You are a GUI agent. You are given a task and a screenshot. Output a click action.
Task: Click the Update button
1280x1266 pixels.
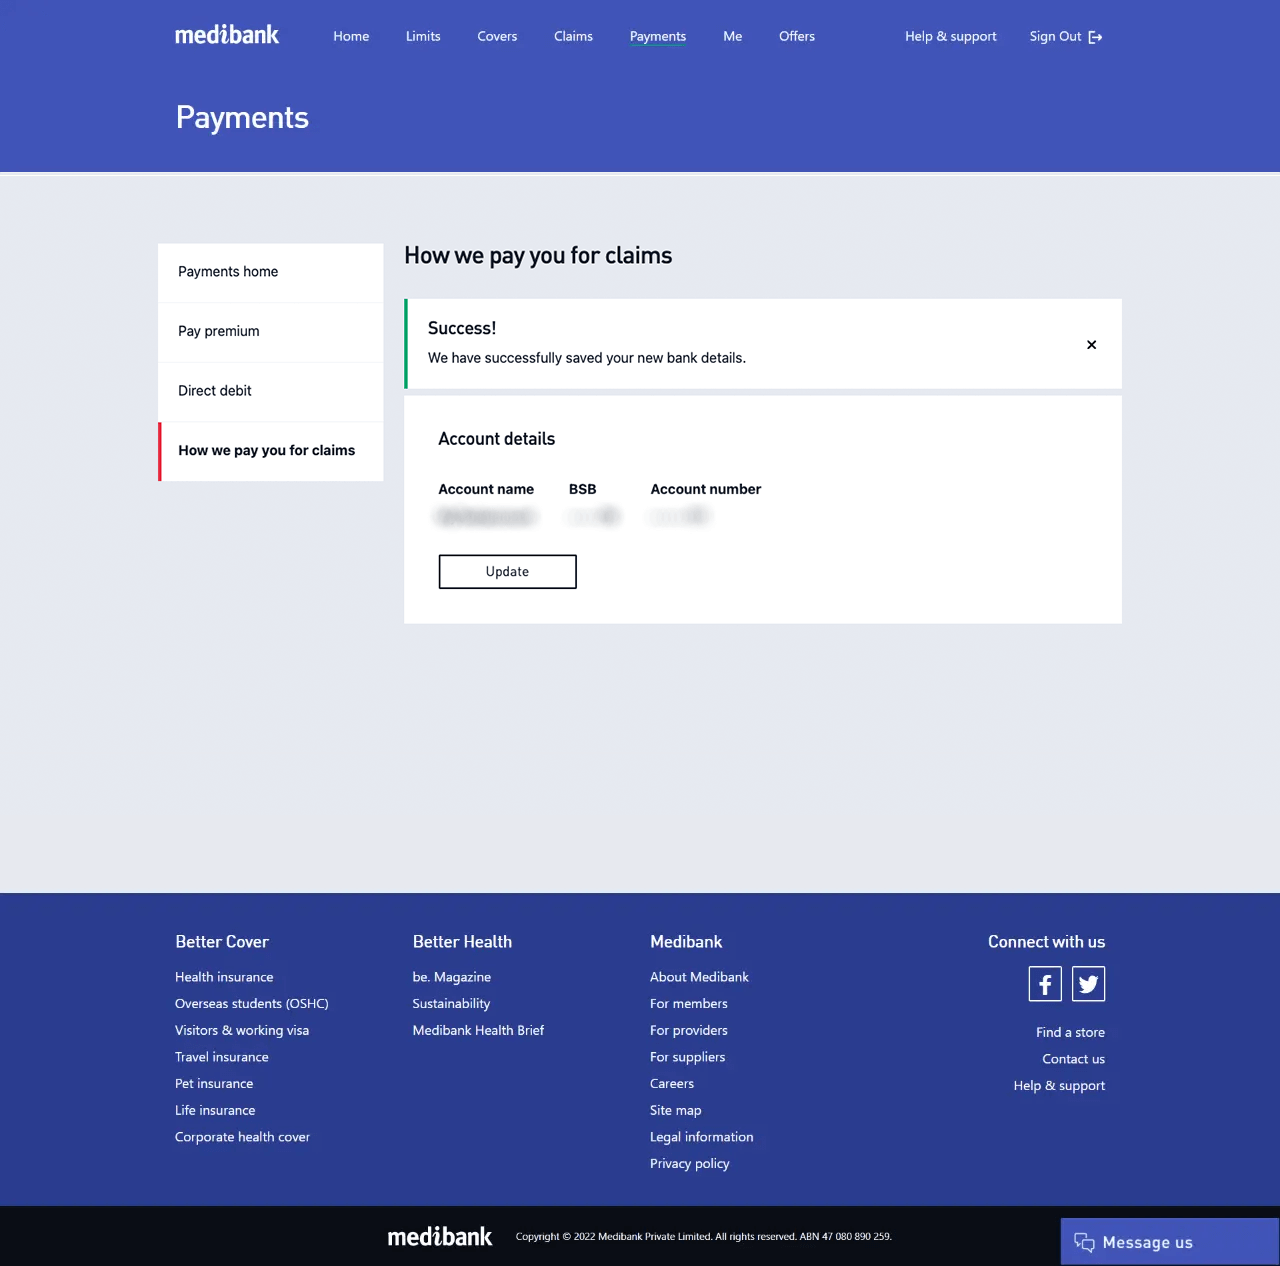(507, 572)
